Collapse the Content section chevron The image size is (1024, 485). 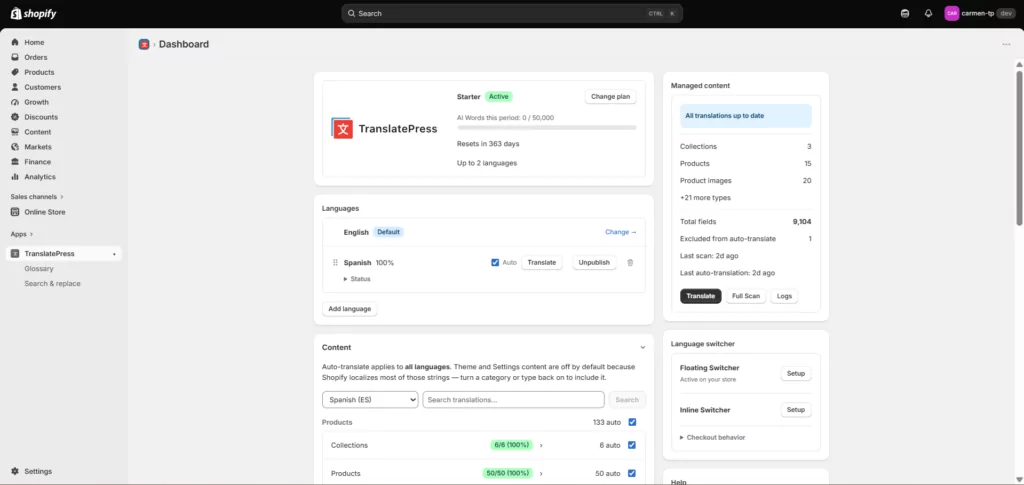coord(643,348)
